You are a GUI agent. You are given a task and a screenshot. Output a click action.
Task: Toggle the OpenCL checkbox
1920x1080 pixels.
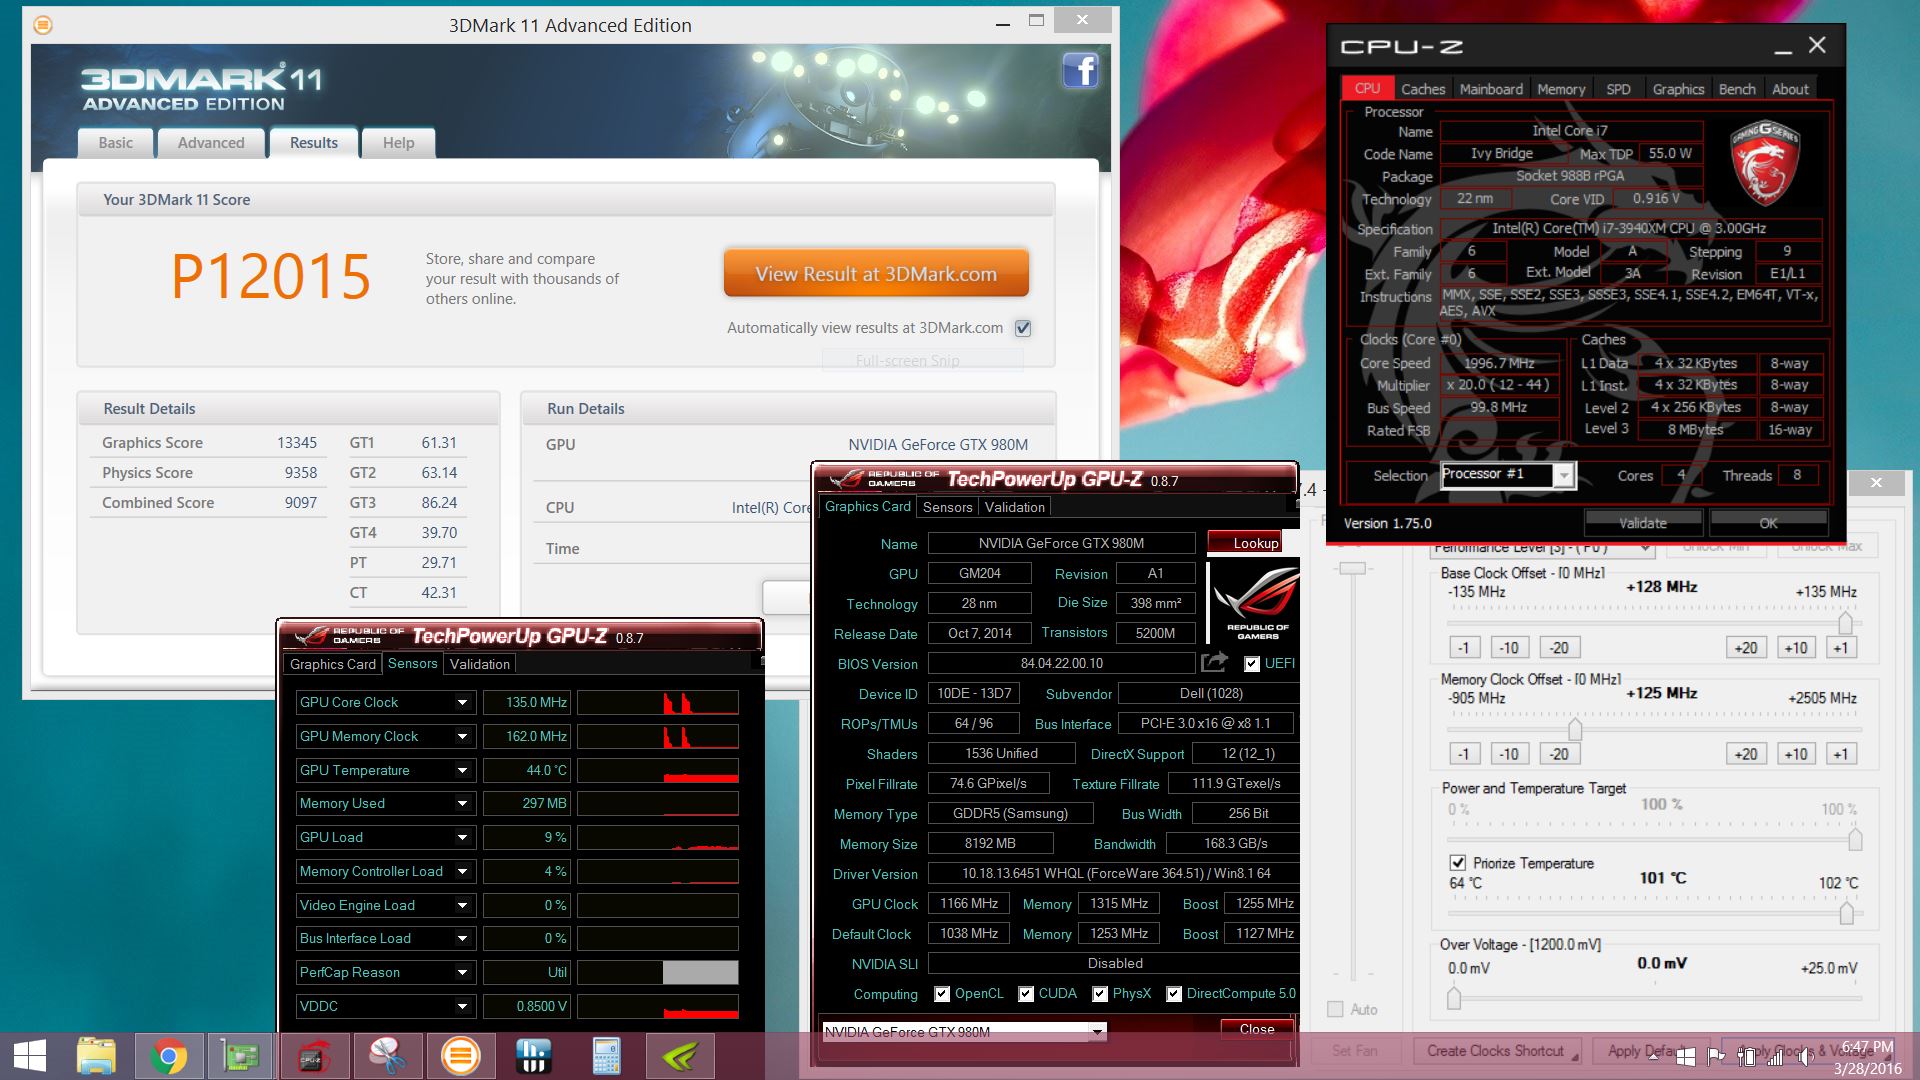point(942,993)
